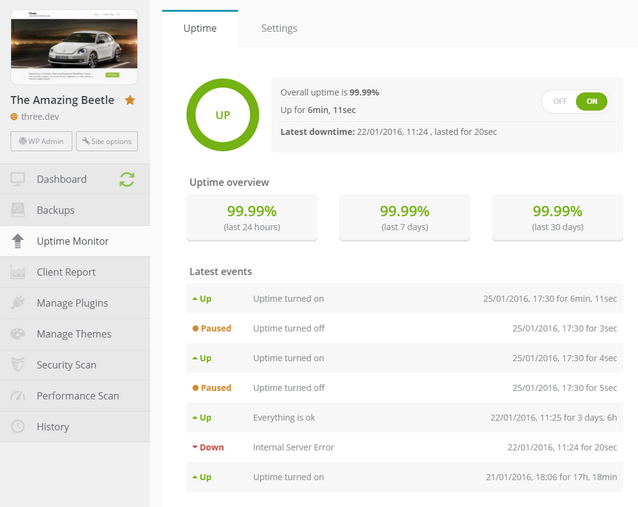Click the Performance Scan gauge icon
The width and height of the screenshot is (638, 507).
(x=18, y=396)
